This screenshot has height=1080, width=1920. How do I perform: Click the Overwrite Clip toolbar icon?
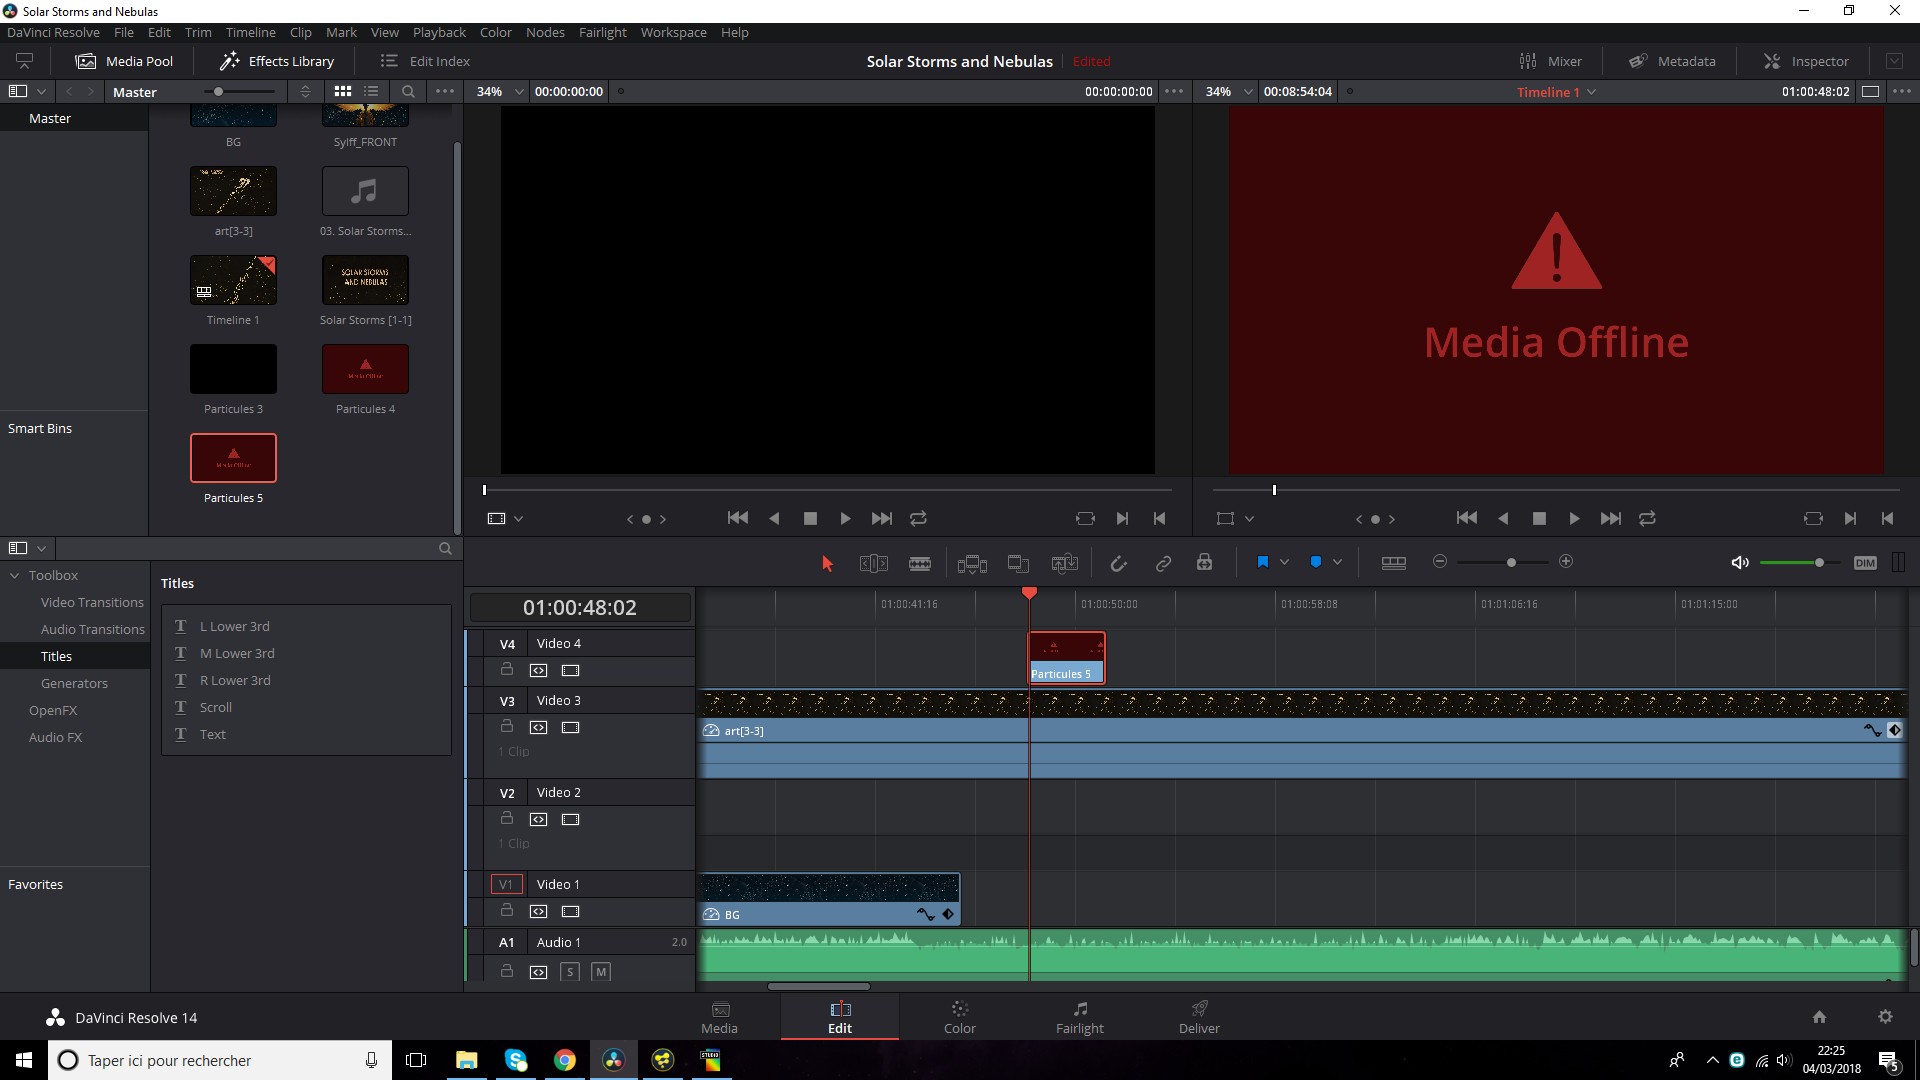click(1018, 563)
